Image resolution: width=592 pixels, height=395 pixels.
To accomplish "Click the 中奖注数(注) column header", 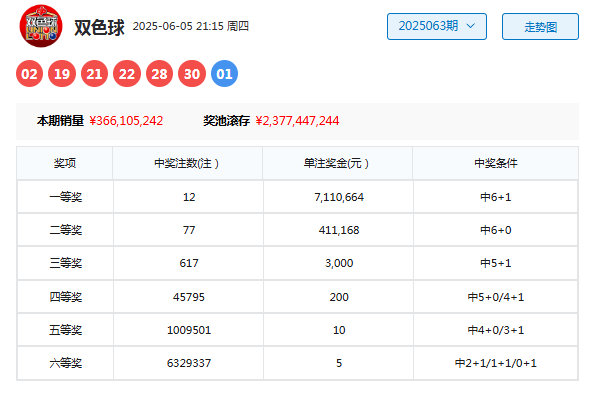I will pyautogui.click(x=187, y=163).
